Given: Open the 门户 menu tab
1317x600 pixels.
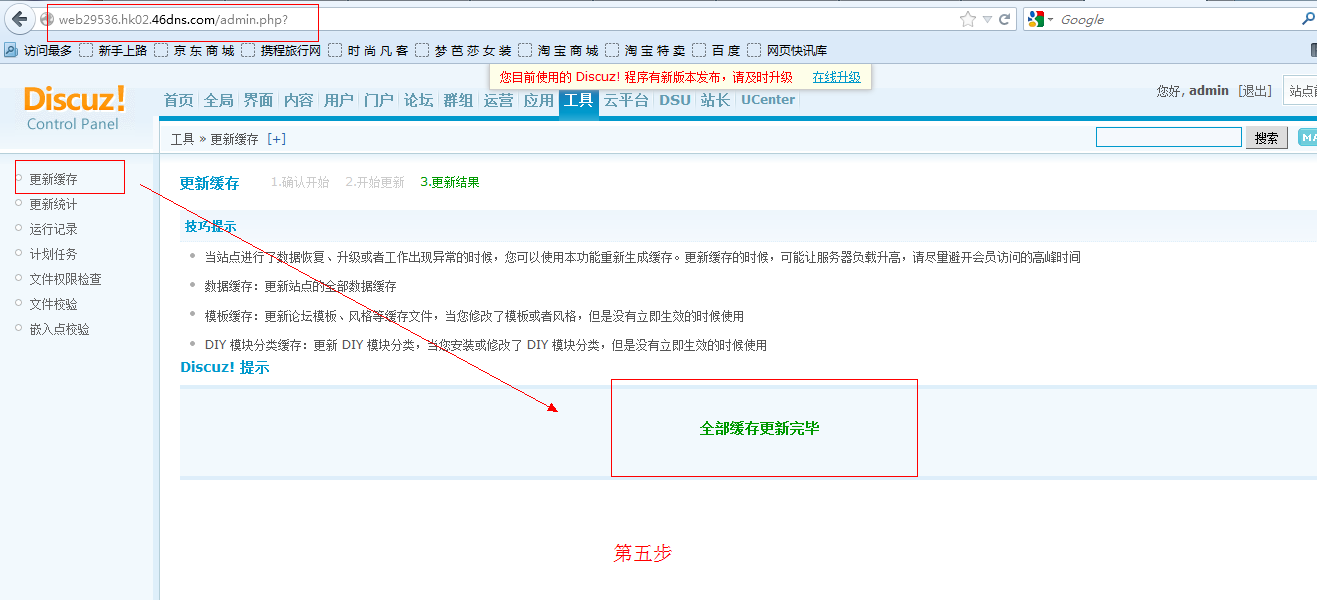Looking at the screenshot, I should 379,100.
